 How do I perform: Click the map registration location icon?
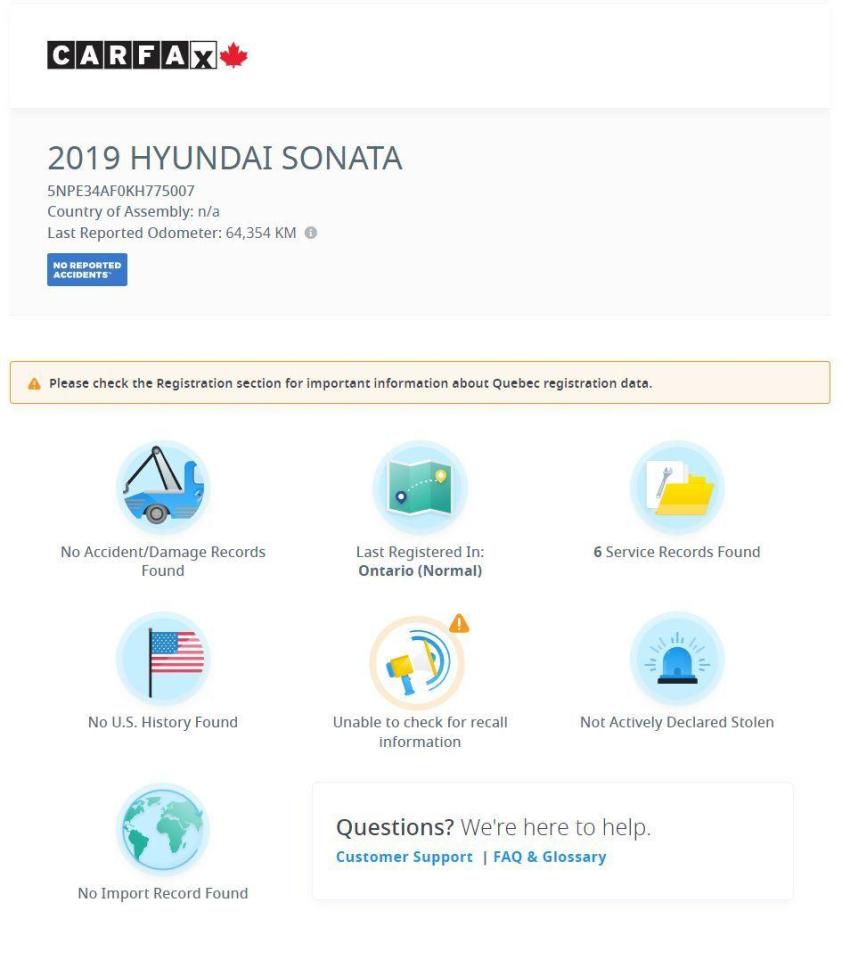(x=420, y=487)
